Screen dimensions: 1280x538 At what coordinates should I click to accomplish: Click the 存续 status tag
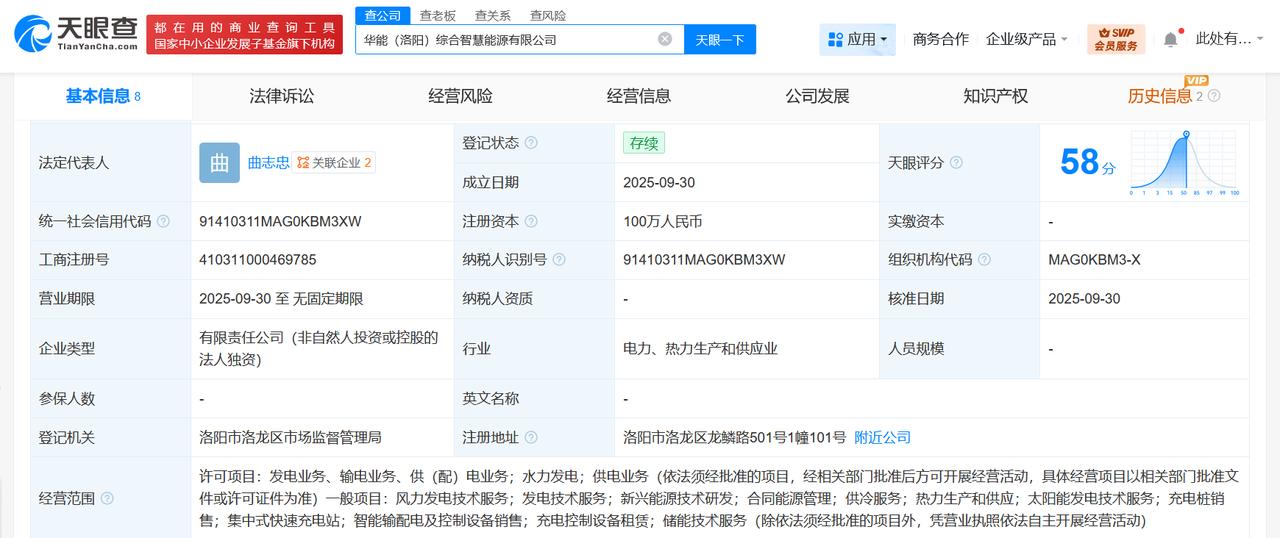coord(644,143)
